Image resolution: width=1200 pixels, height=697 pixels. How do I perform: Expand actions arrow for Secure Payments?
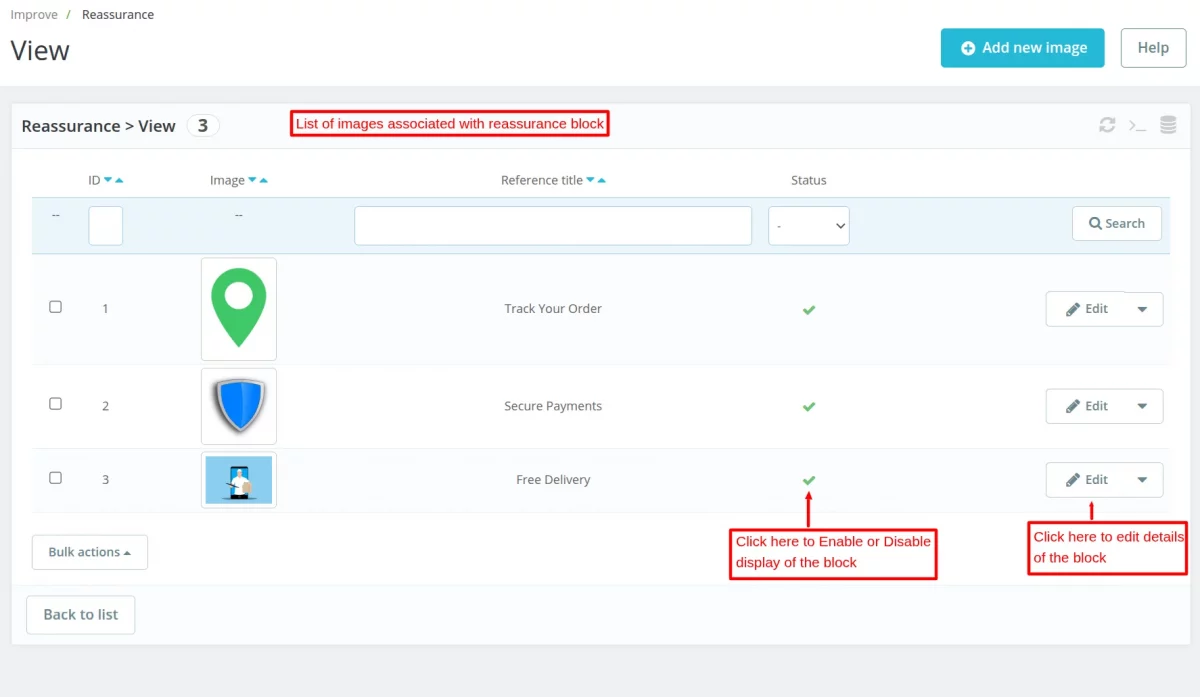pyautogui.click(x=1143, y=406)
